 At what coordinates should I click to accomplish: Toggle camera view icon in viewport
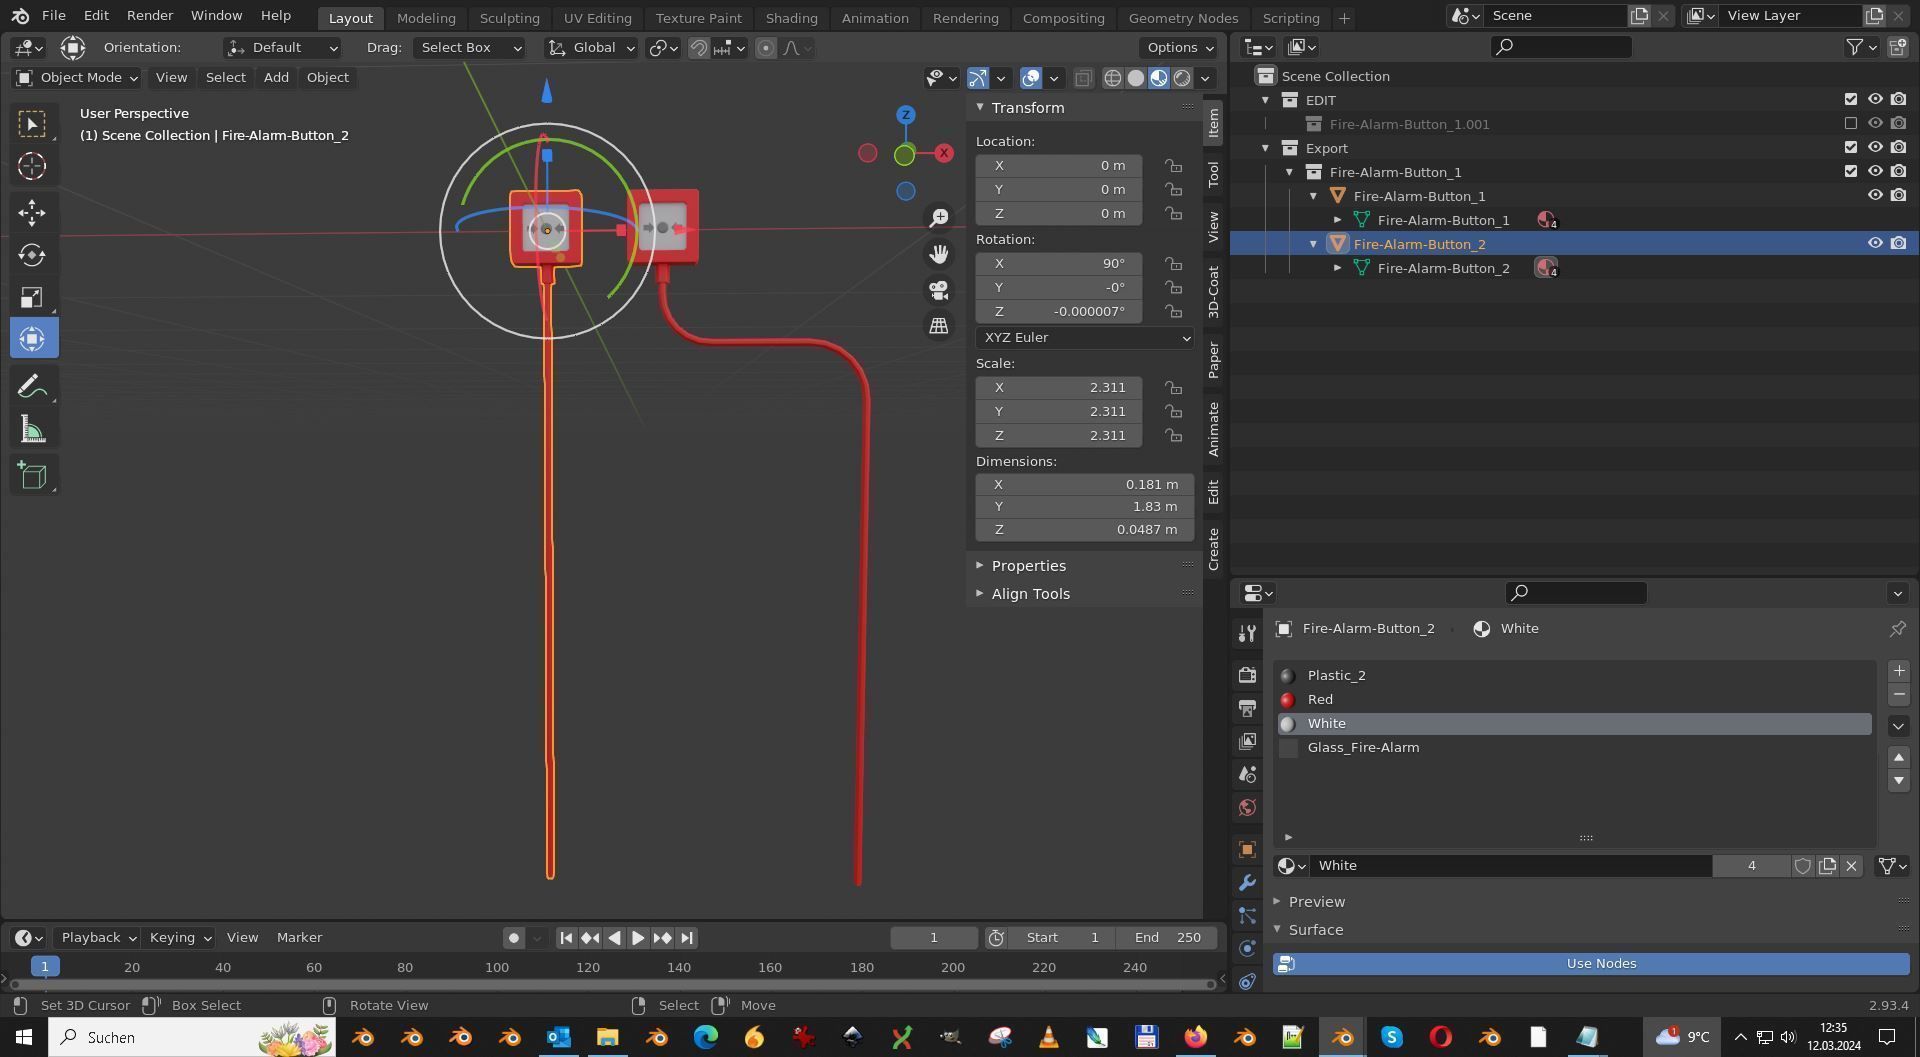(x=939, y=290)
